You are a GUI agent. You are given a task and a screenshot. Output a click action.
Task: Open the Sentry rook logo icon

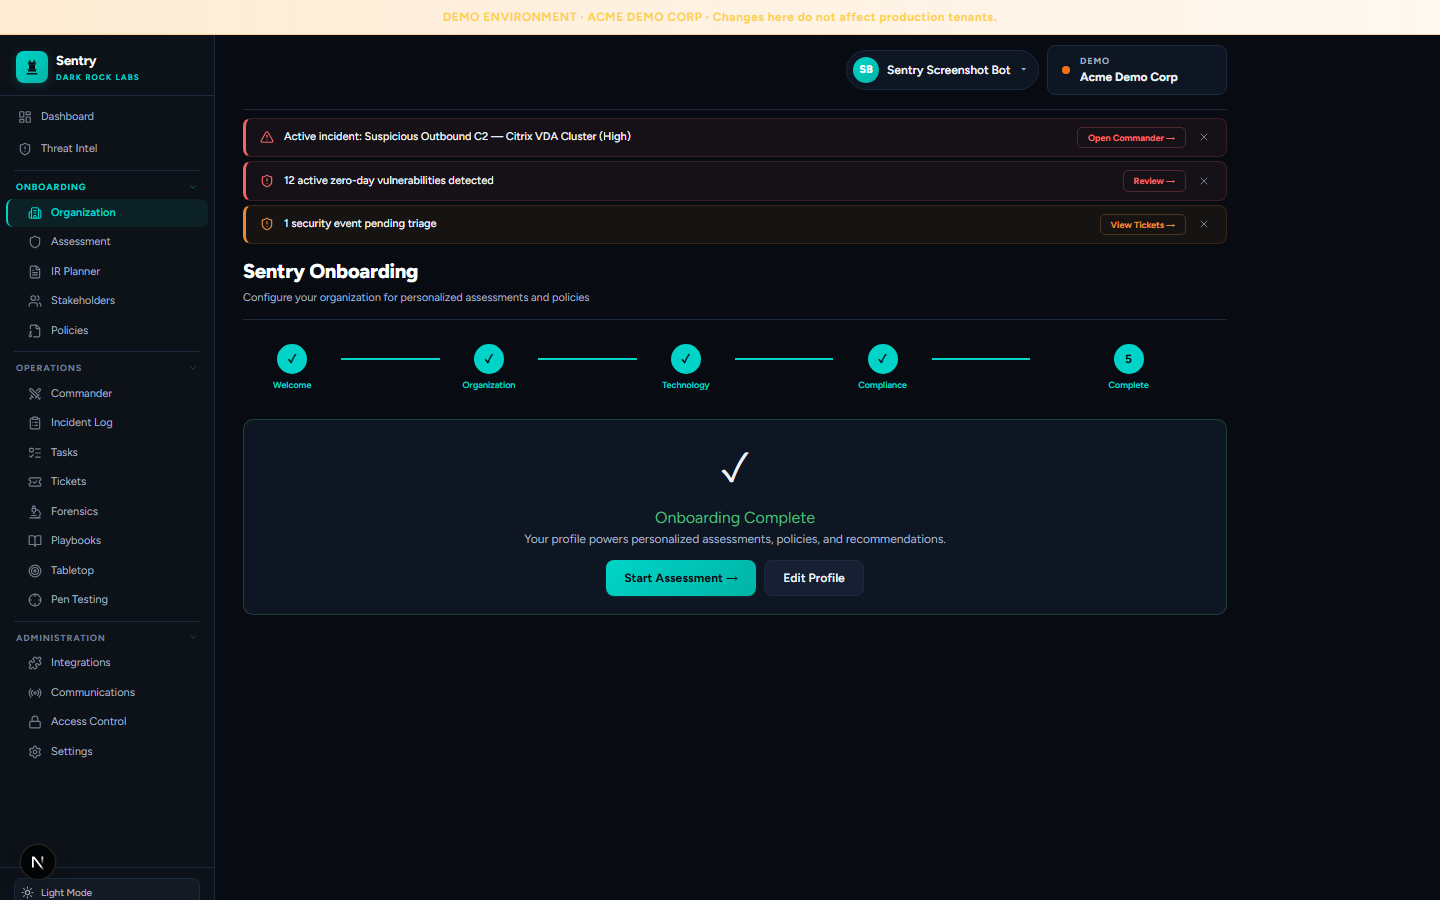click(x=32, y=67)
